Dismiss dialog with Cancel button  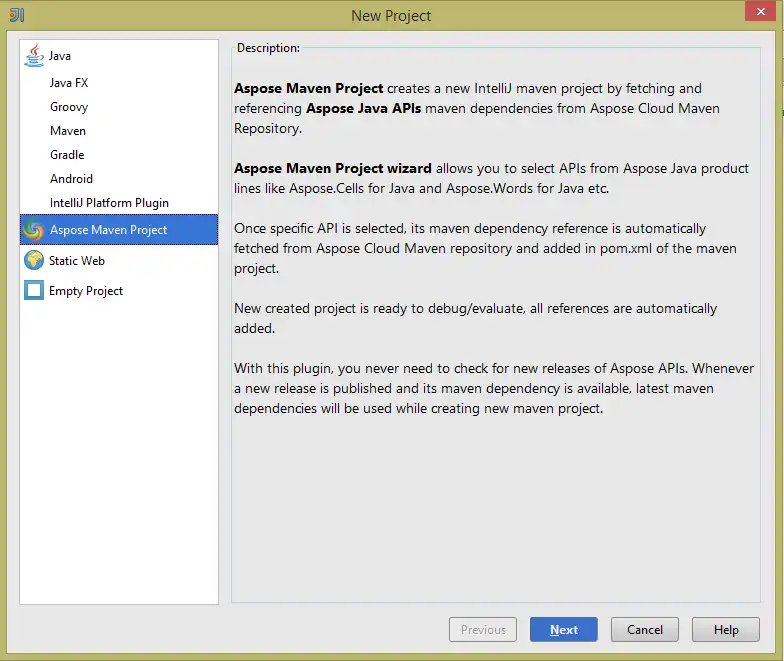[x=644, y=630]
